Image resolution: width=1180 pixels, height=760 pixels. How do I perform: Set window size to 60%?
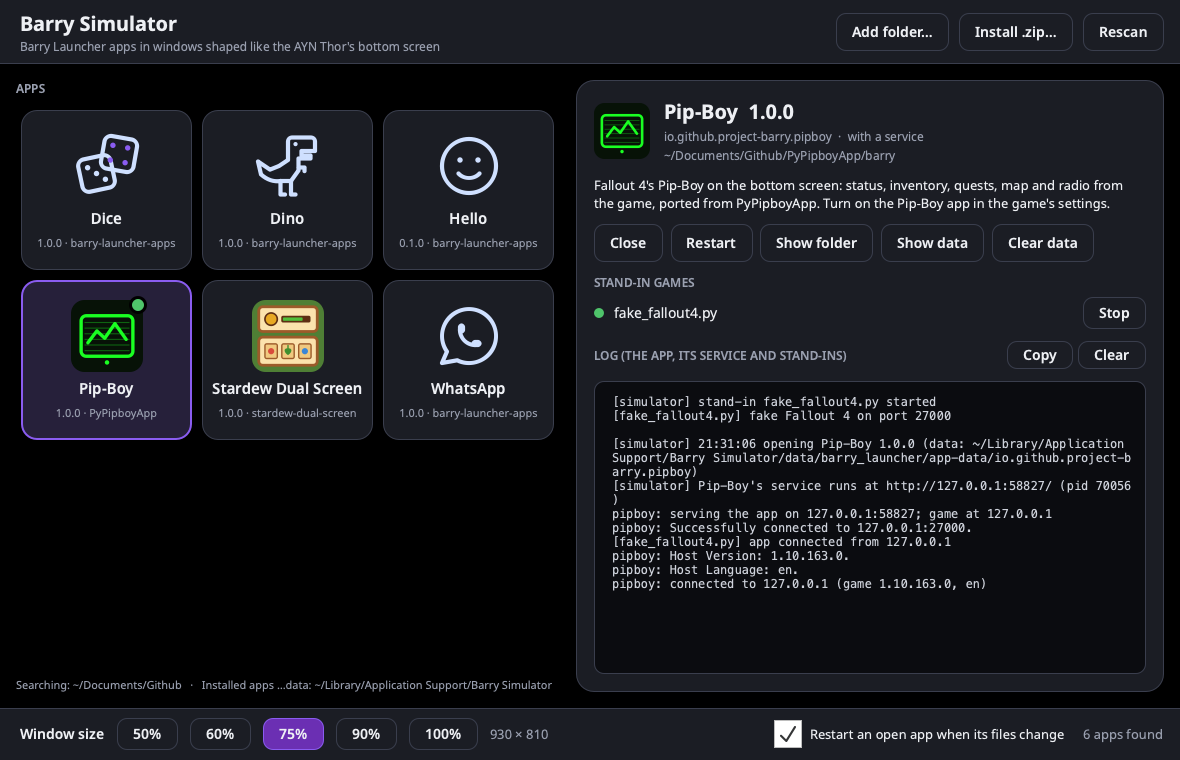[x=220, y=734]
